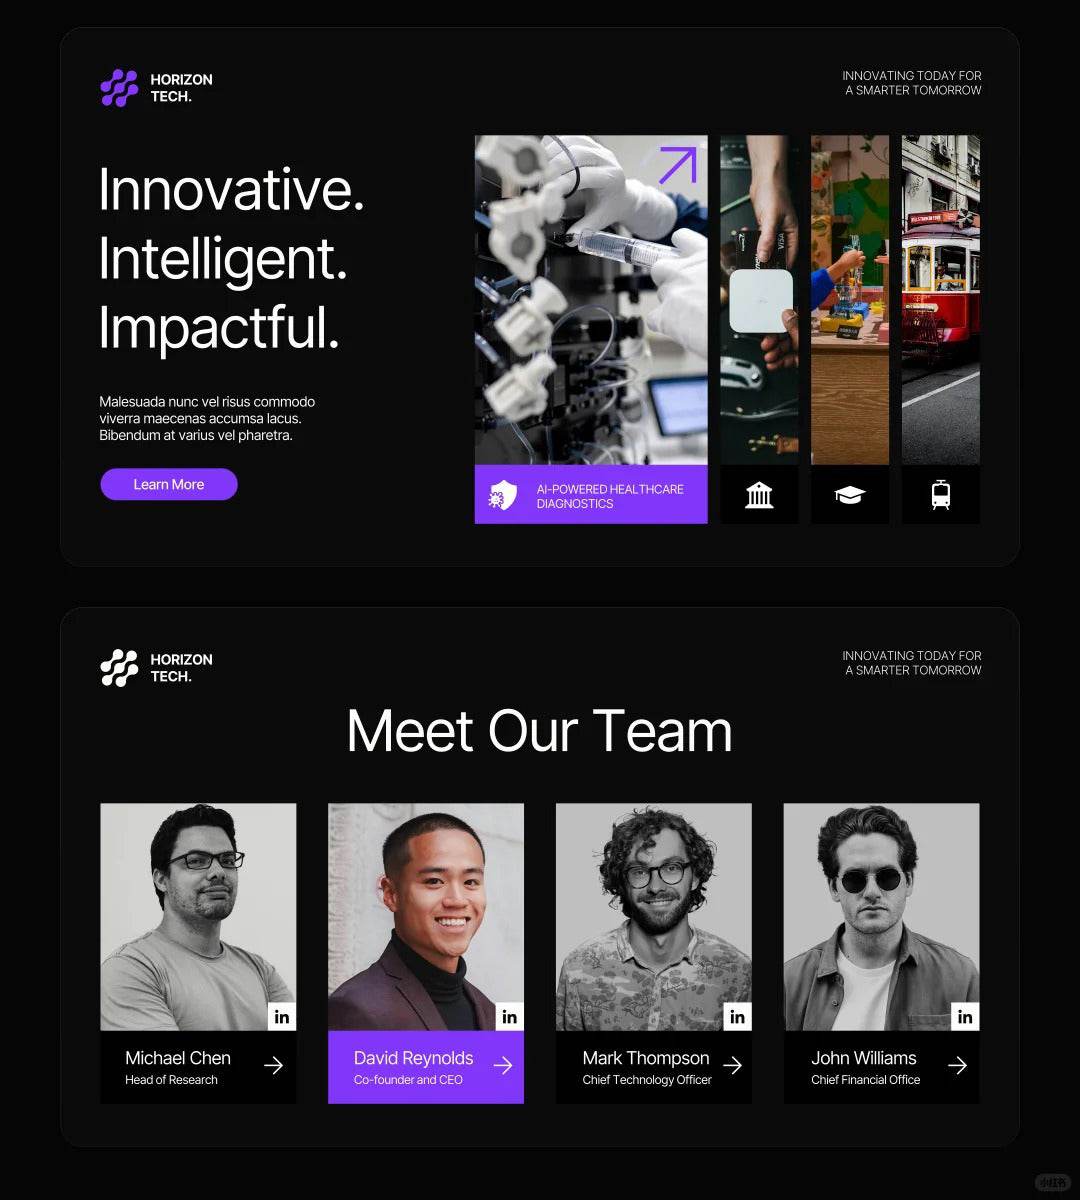
Task: Select the bank building icon tile
Action: [759, 494]
